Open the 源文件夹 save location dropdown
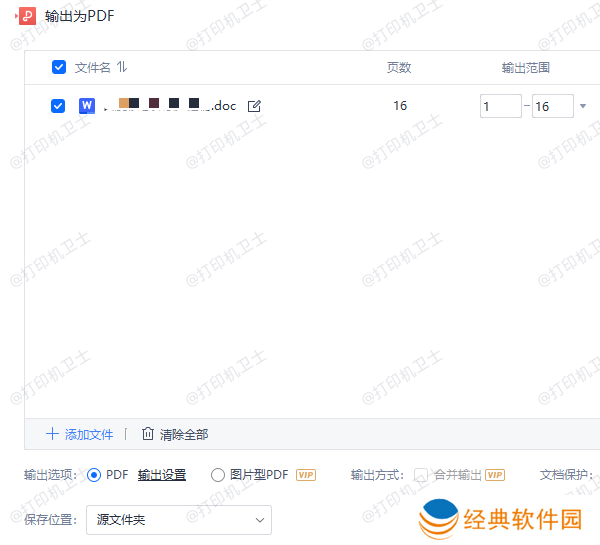 (x=179, y=520)
